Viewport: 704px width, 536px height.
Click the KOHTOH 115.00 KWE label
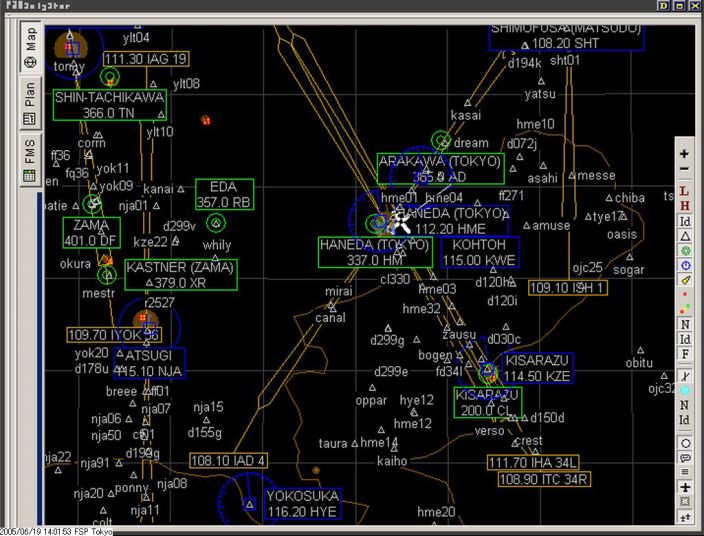pyautogui.click(x=480, y=252)
